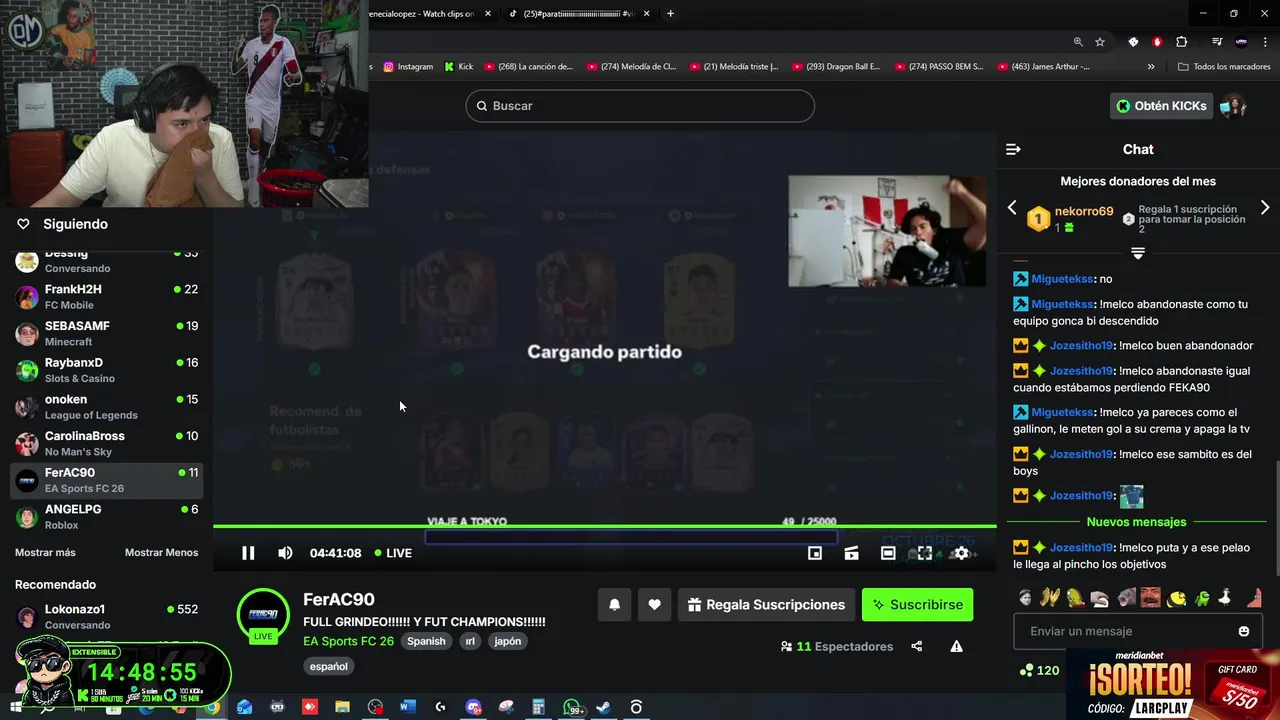
Task: Pause the live stream playback
Action: [248, 553]
